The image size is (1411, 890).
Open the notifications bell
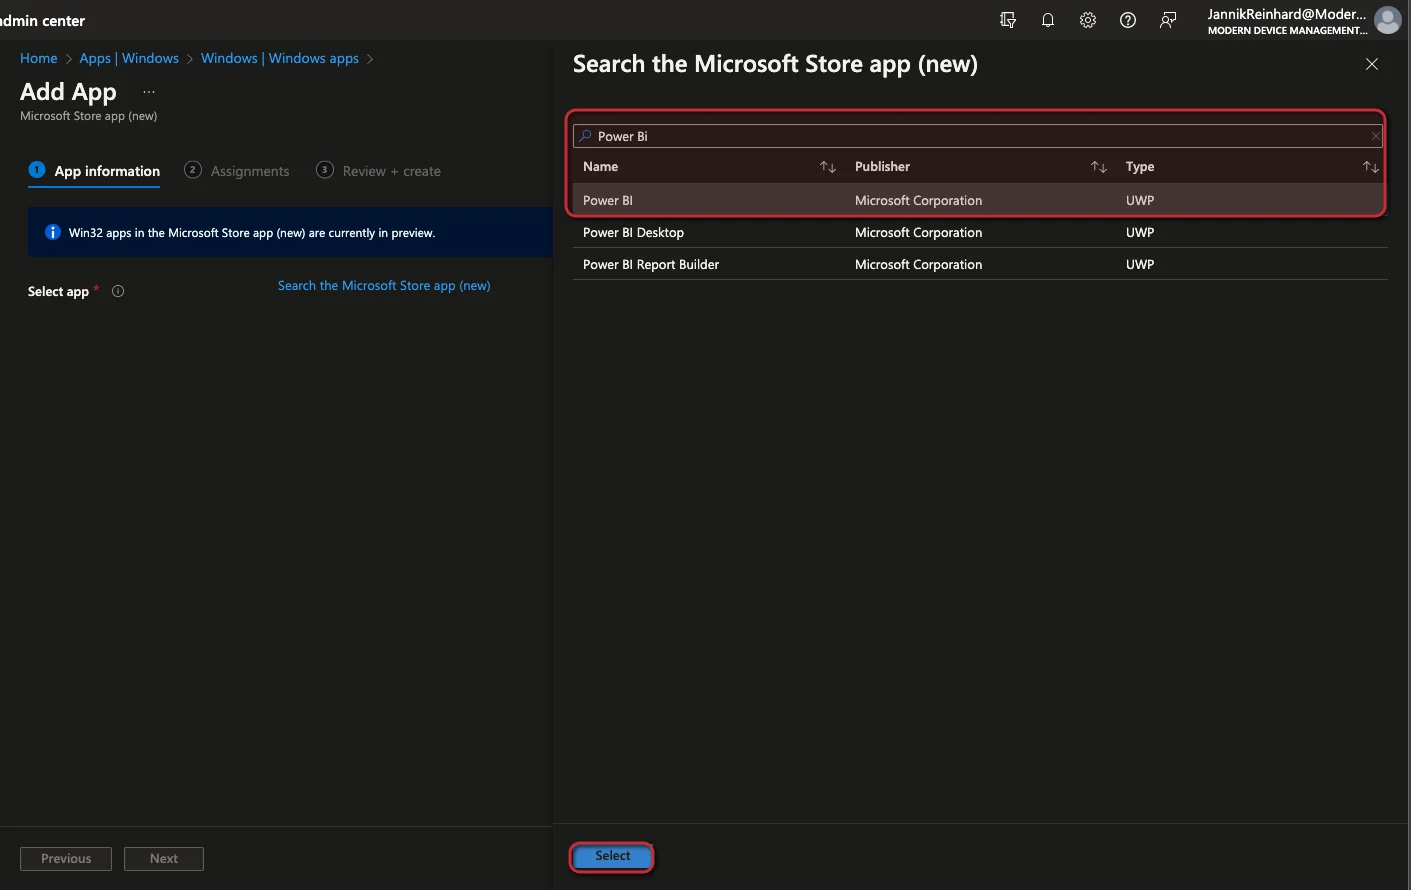1048,20
